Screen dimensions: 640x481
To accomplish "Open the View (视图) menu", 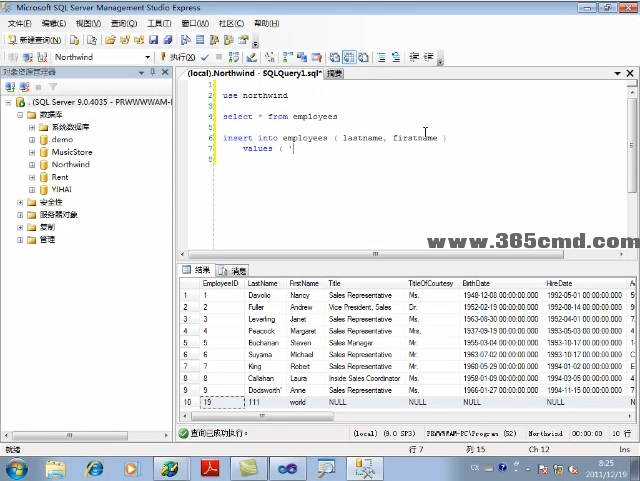I will pos(88,23).
